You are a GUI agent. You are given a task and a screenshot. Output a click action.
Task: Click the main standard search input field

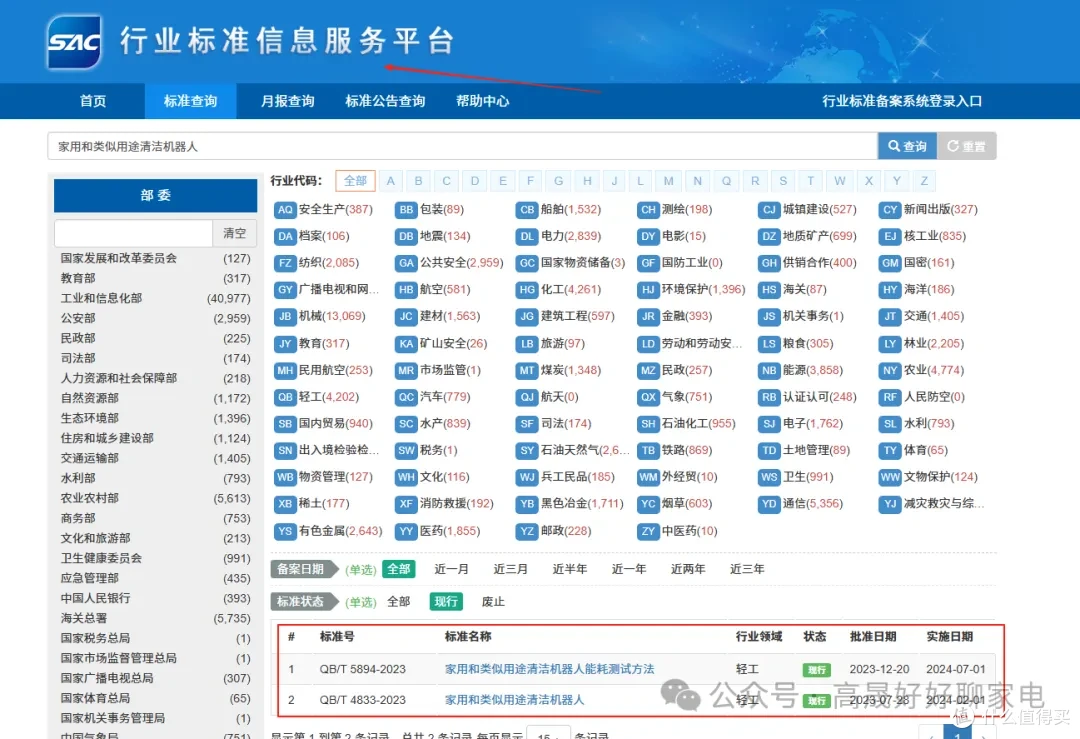tap(463, 146)
